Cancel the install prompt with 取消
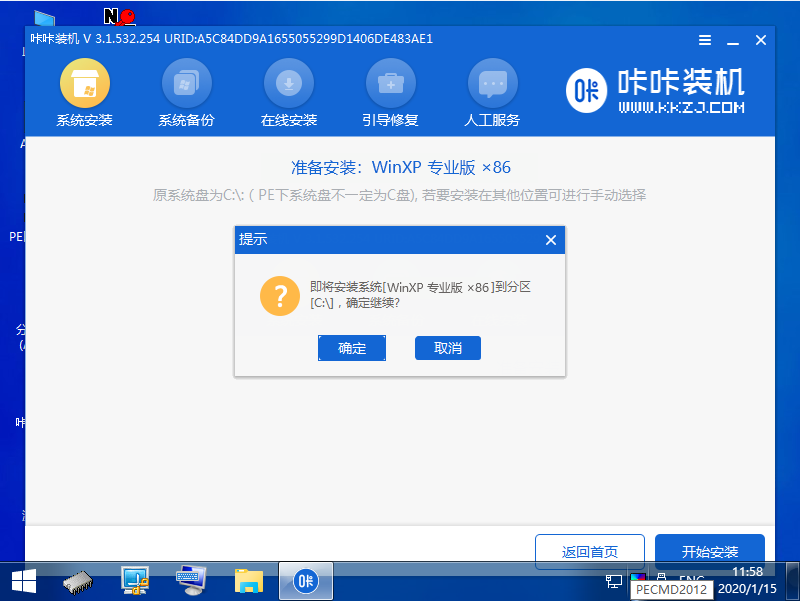The height and width of the screenshot is (601, 800). click(x=448, y=347)
